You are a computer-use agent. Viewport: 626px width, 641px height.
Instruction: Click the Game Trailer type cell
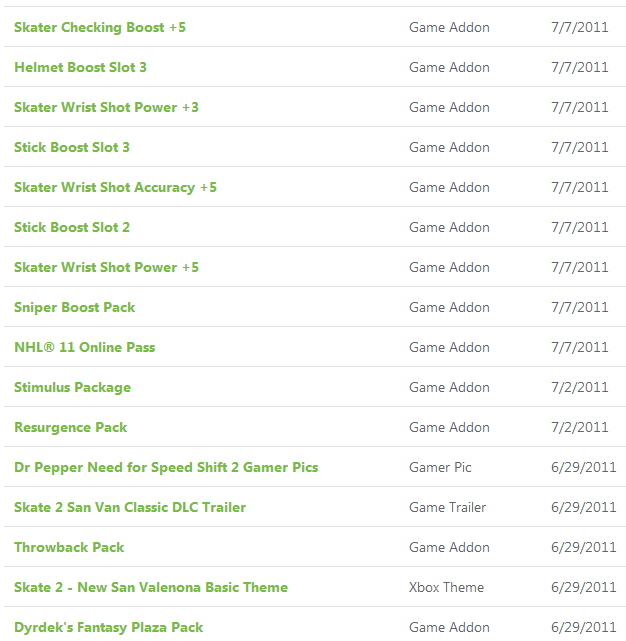coord(447,507)
